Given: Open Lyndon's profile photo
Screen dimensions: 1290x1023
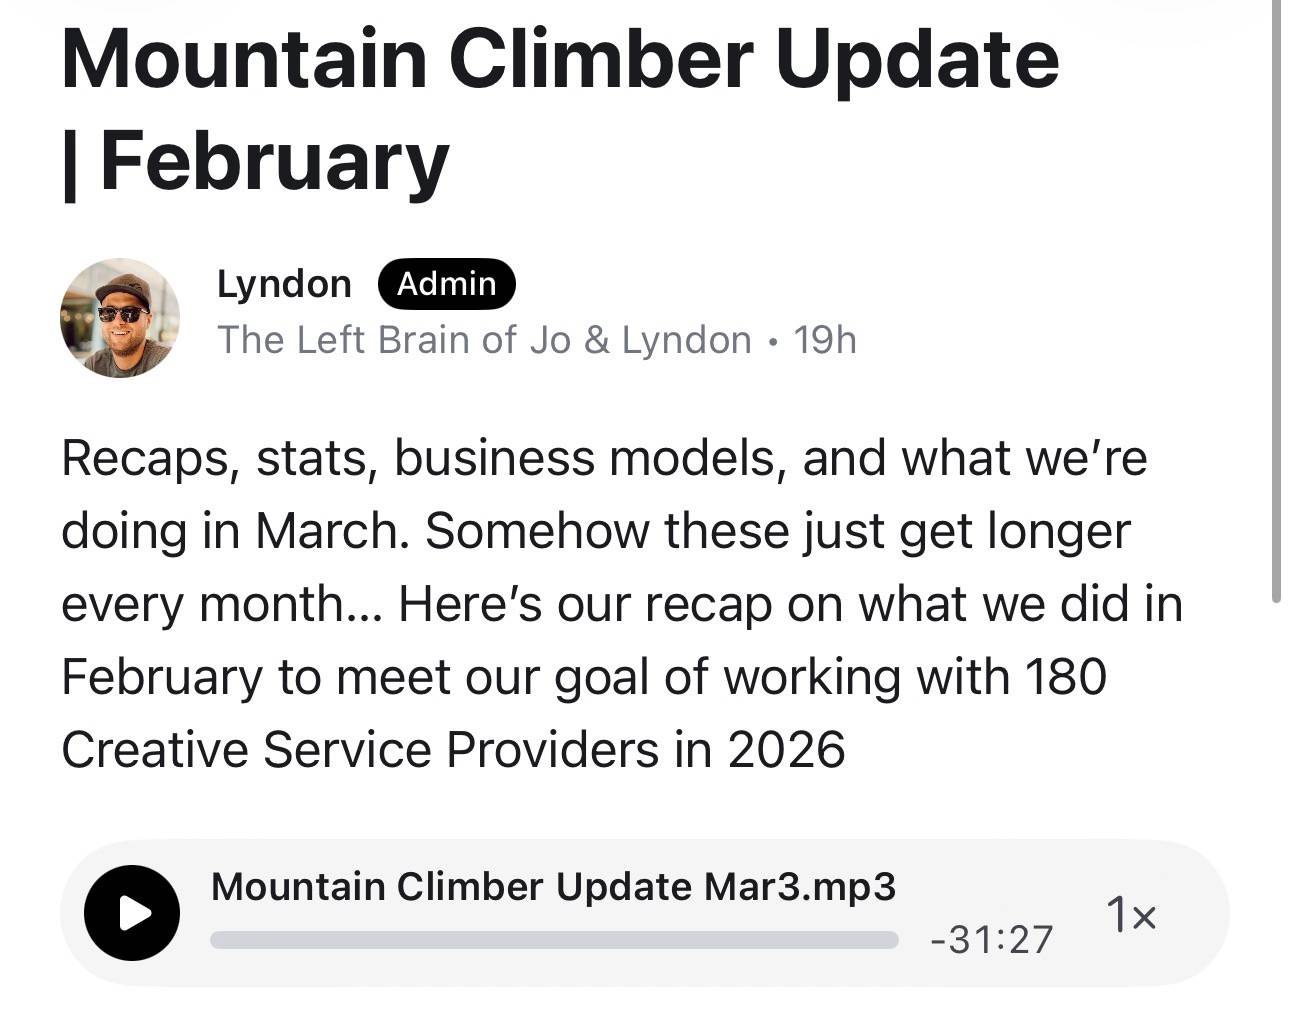Looking at the screenshot, I should click(120, 318).
